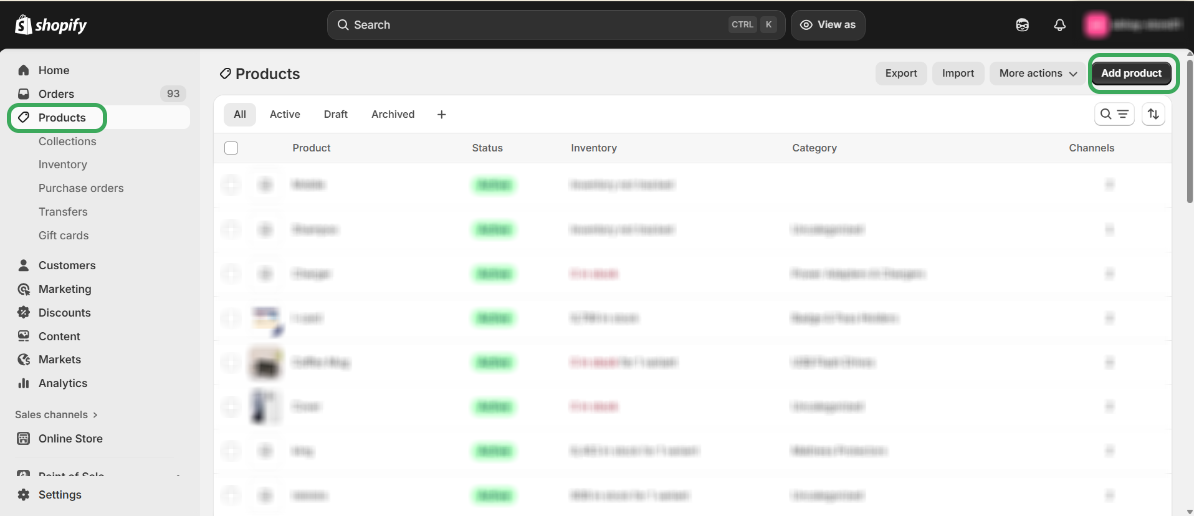The height and width of the screenshot is (516, 1194).
Task: Open the sort products icon
Action: pos(1154,114)
